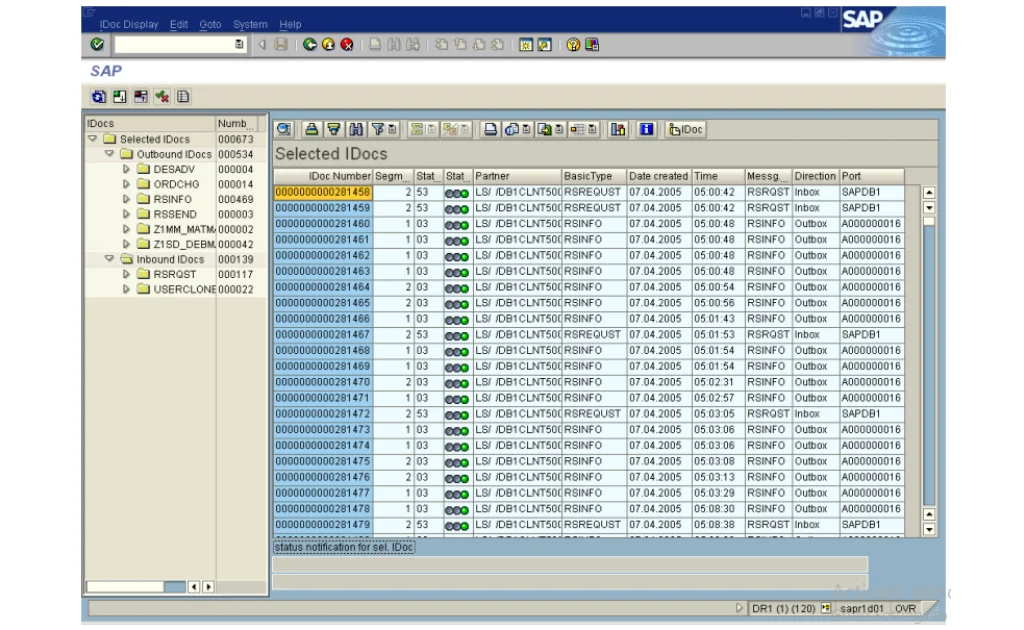1024x630 pixels.
Task: Click the Direction column header
Action: pos(815,176)
